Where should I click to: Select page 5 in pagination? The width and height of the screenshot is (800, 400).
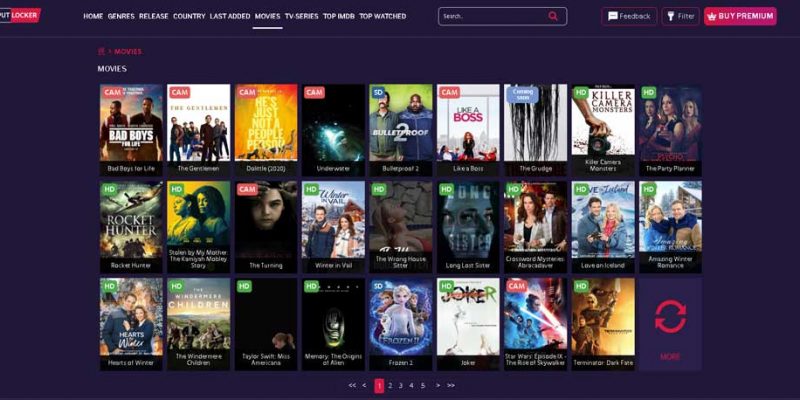tap(422, 386)
